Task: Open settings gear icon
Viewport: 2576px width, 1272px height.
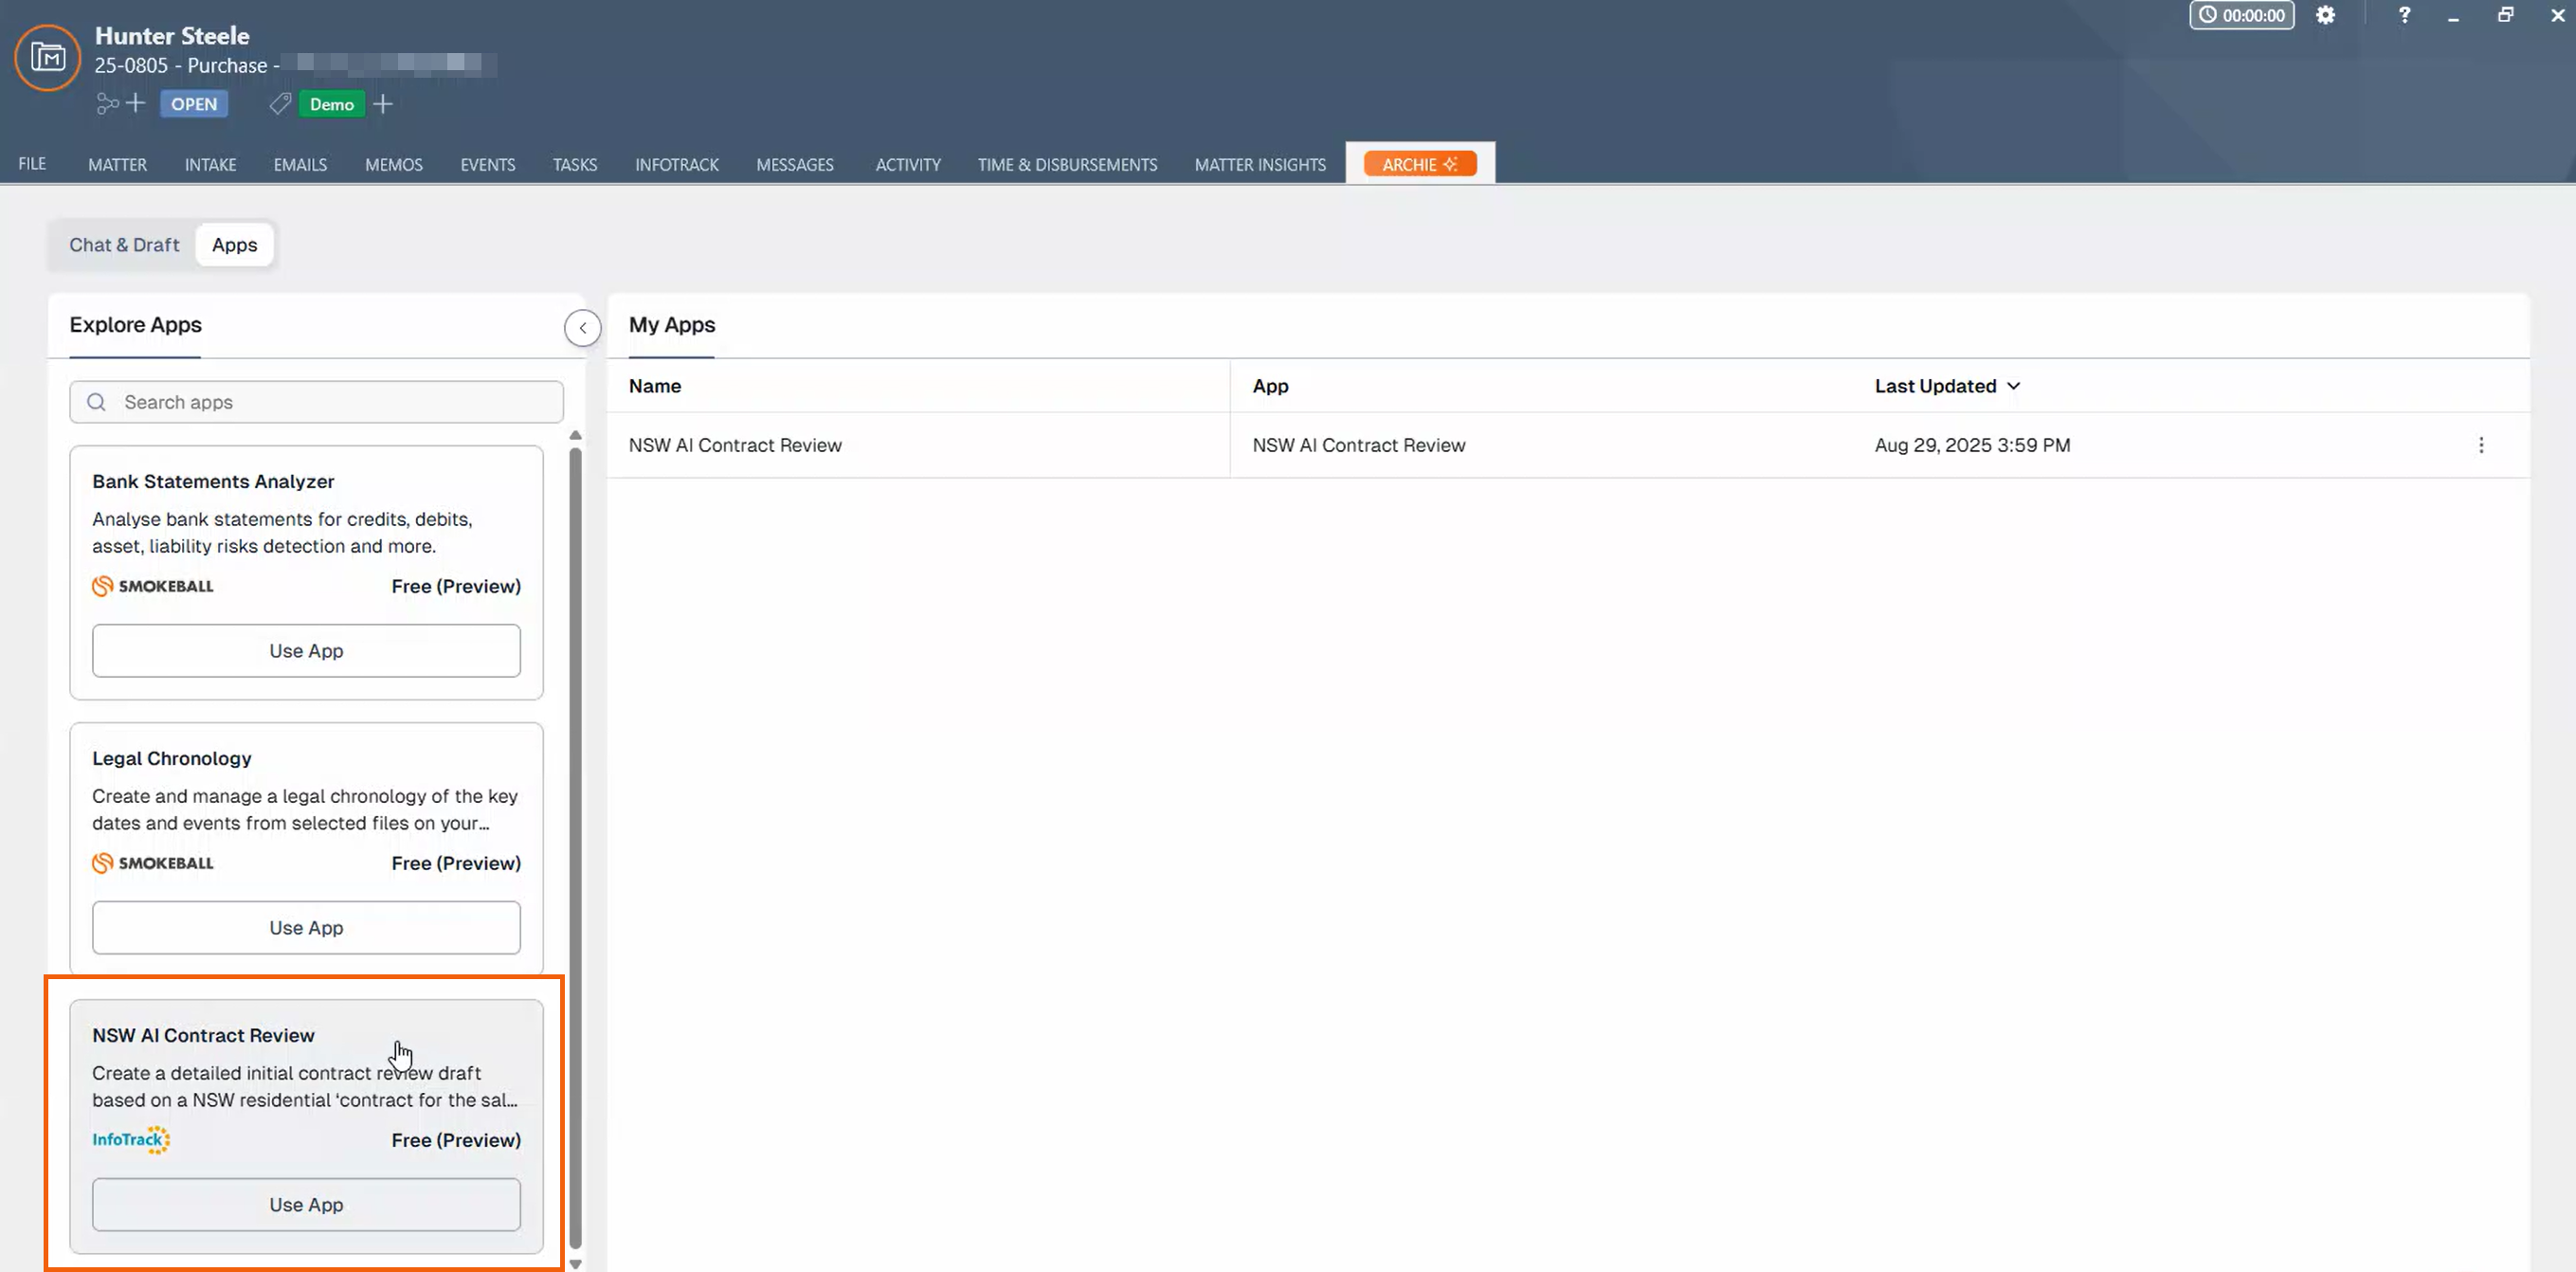Action: point(2325,15)
